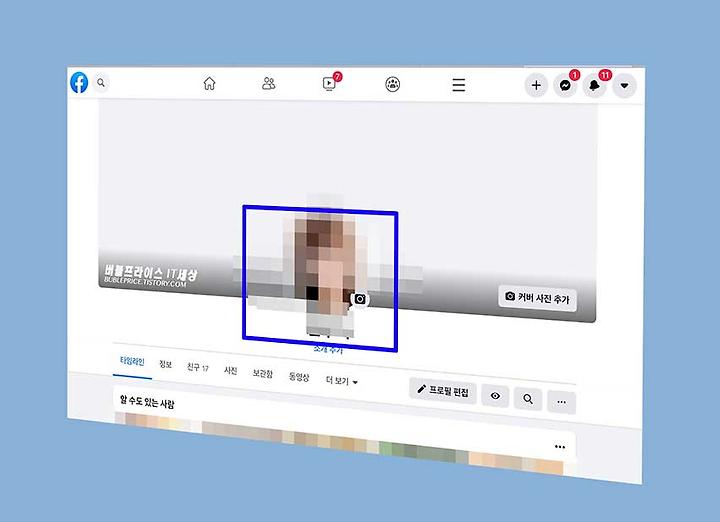720x522 pixels.
Task: Expand the account dropdown arrow
Action: coord(624,86)
